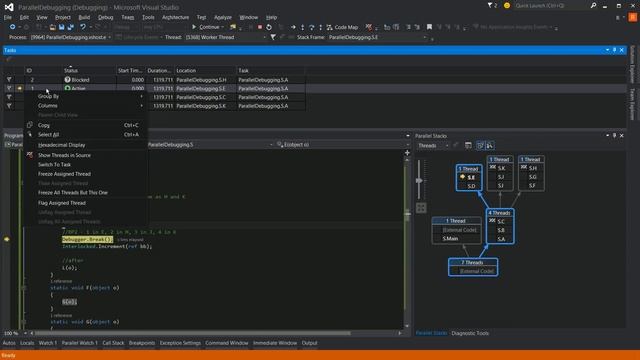Open the Threads view dropdown in Parallel Stacks

coord(433,146)
